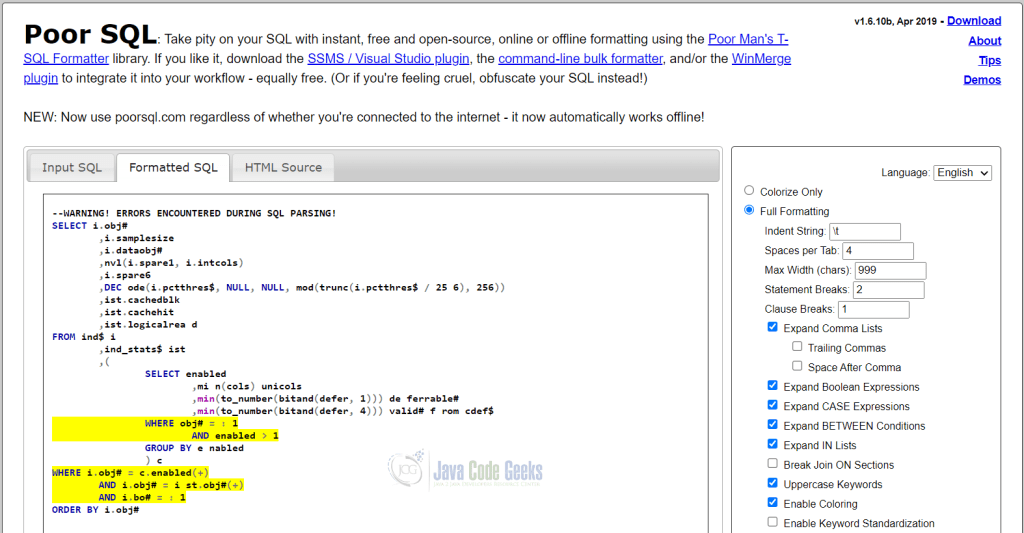Enable Keyword Standardization checkbox

tap(773, 523)
